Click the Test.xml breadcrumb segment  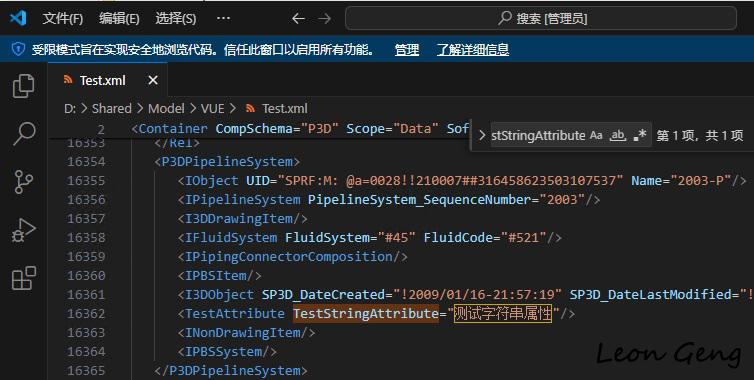[285, 109]
